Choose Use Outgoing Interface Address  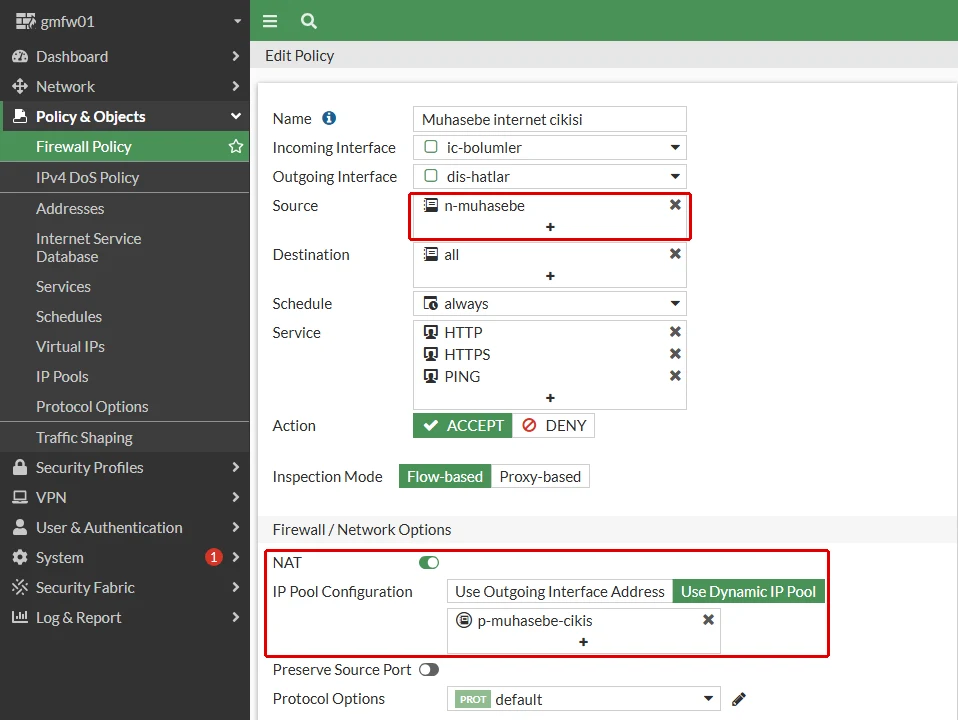point(560,592)
